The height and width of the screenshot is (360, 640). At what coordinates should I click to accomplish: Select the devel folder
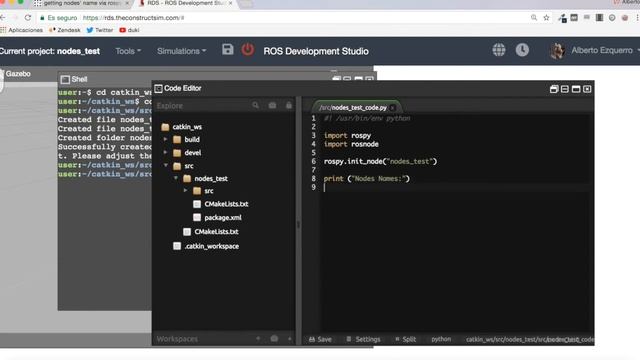click(x=193, y=153)
